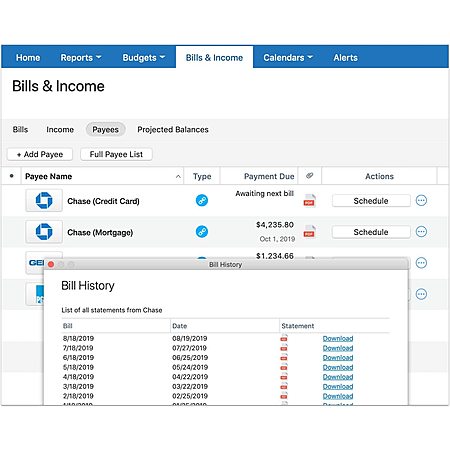Viewport: 450px width, 450px height.
Task: Click PDF icon for 8/18/2019 statement
Action: click(x=284, y=338)
